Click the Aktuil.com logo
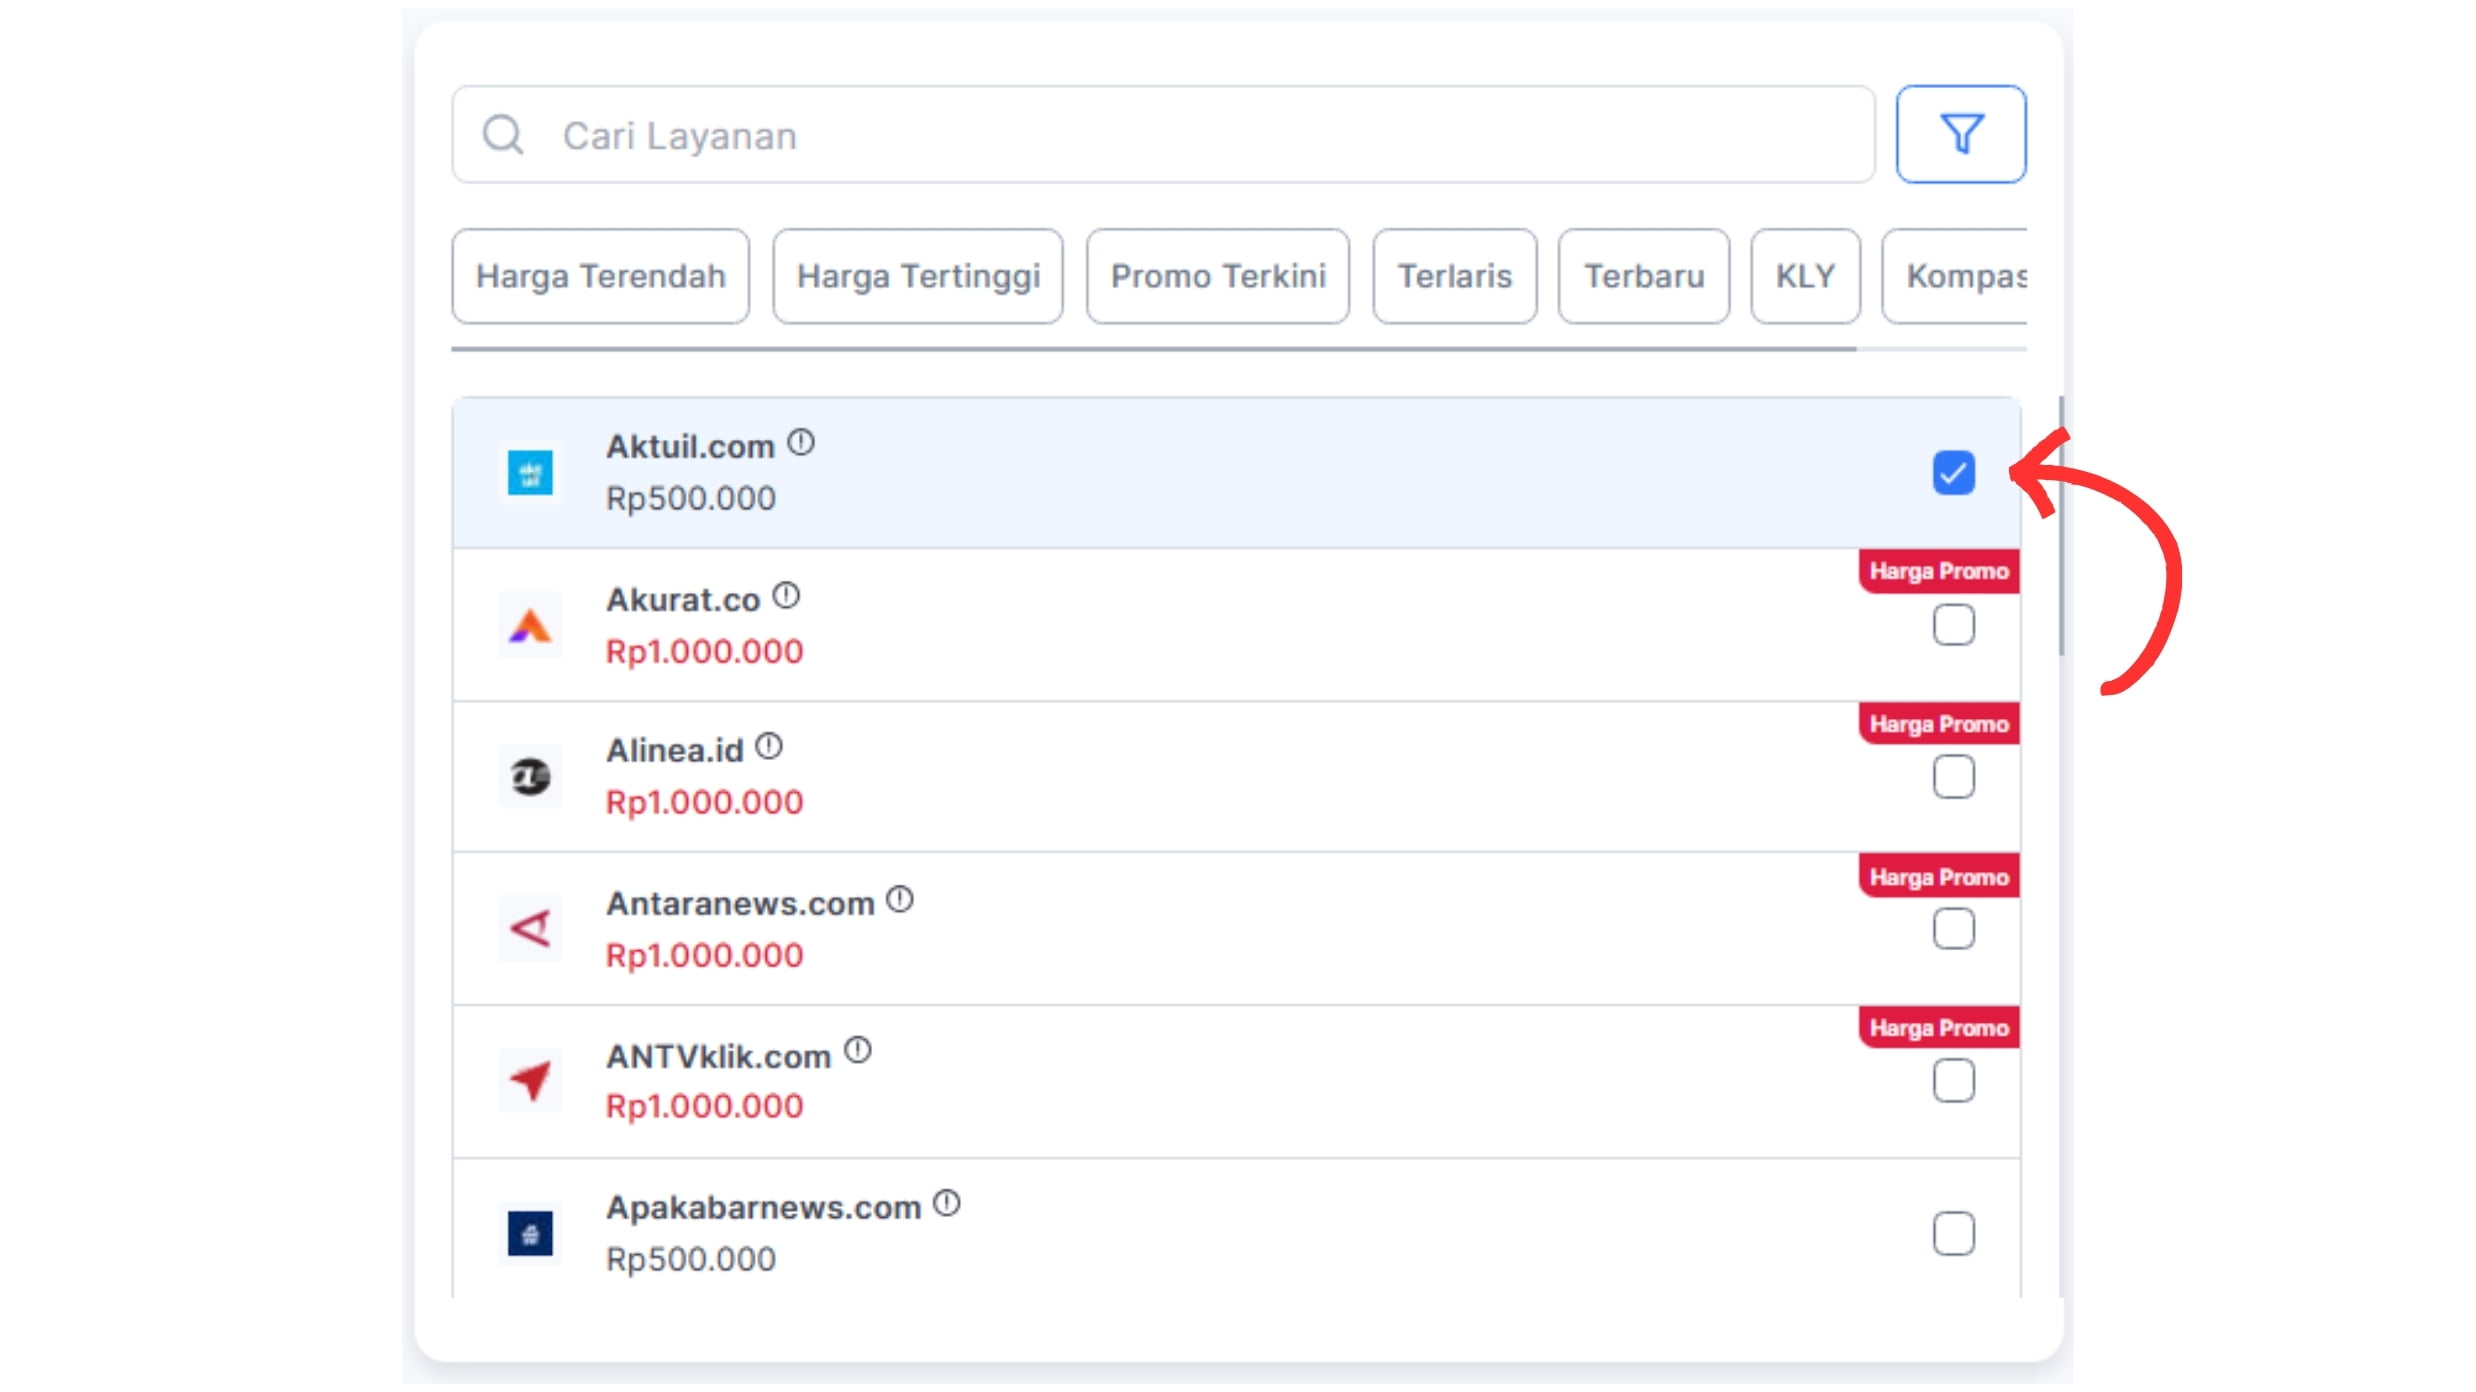This screenshot has height=1392, width=2476. click(x=530, y=473)
